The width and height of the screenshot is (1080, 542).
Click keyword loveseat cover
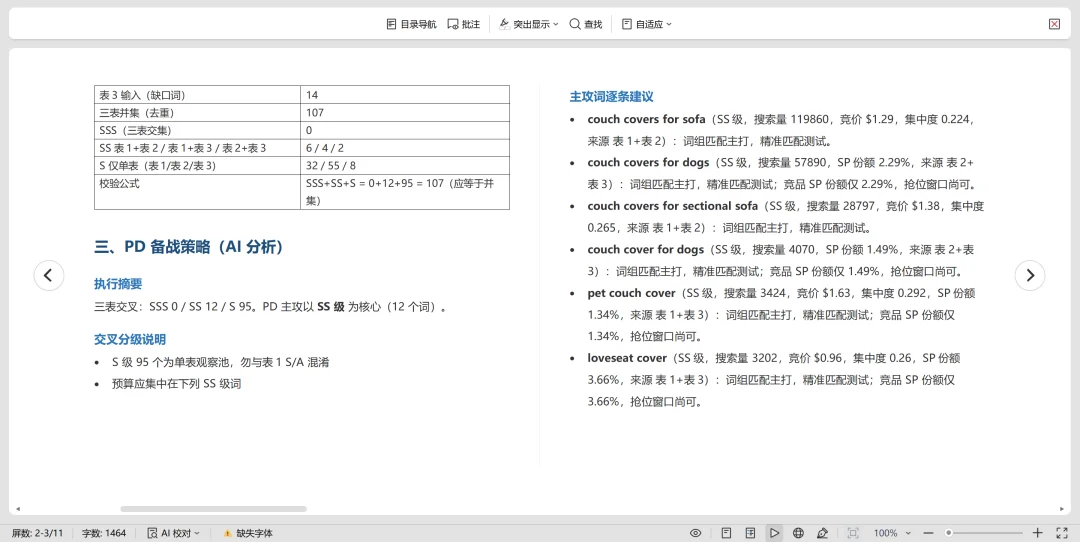tap(627, 358)
